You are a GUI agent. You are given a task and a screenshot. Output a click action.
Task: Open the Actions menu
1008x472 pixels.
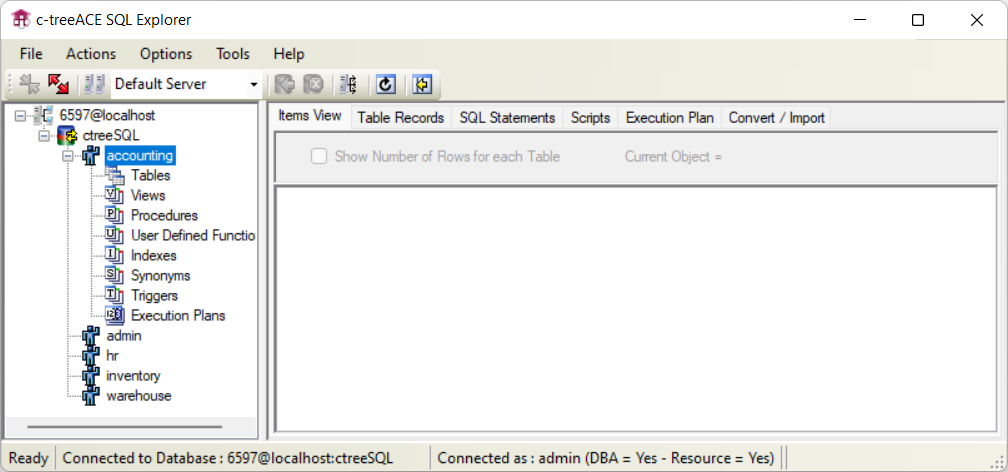tap(91, 54)
